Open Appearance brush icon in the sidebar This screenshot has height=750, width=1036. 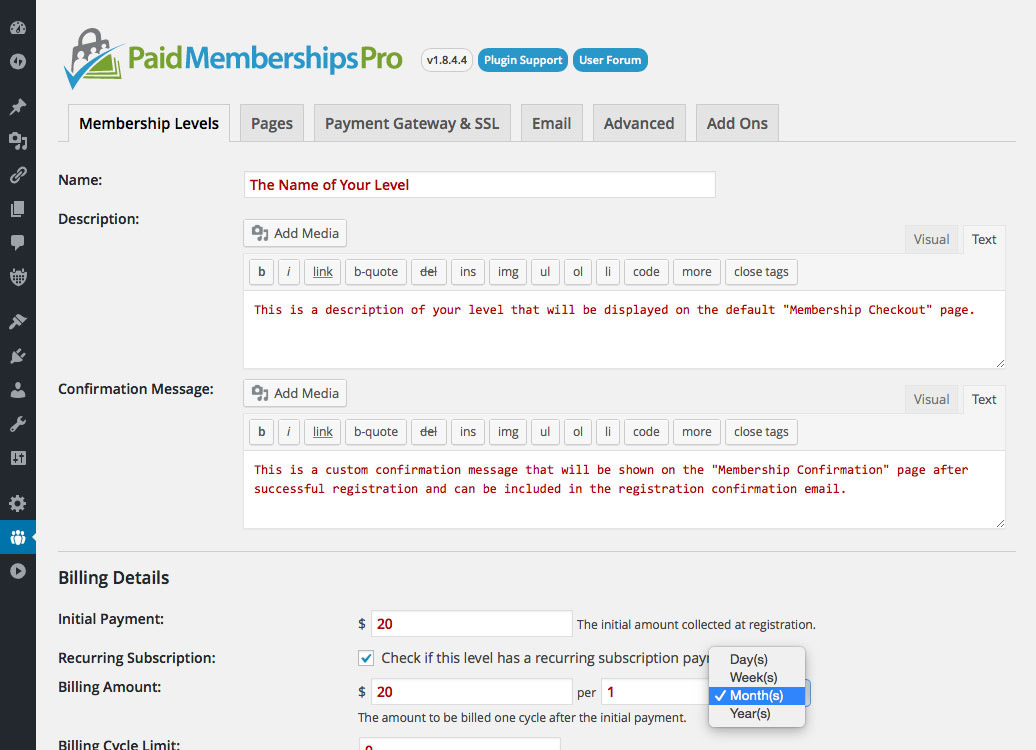pos(18,322)
